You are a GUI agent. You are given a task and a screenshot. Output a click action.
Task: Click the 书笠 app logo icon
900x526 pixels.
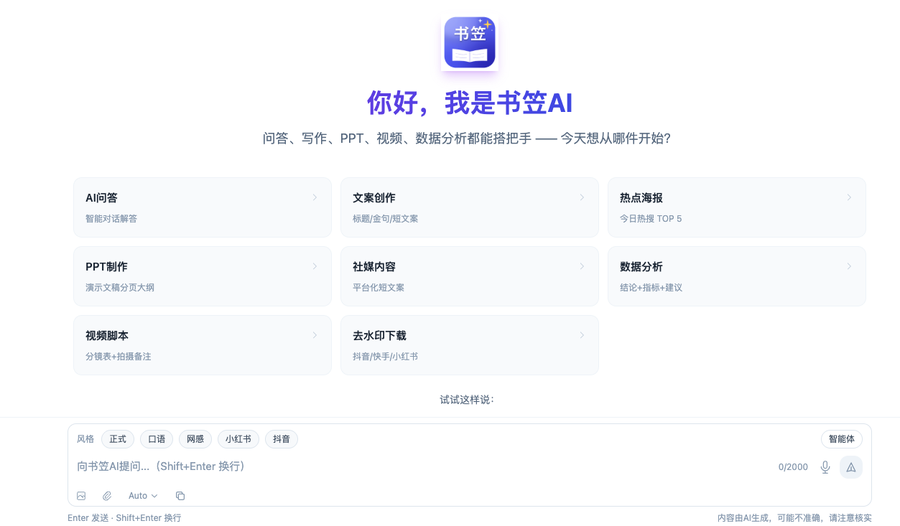(x=470, y=42)
